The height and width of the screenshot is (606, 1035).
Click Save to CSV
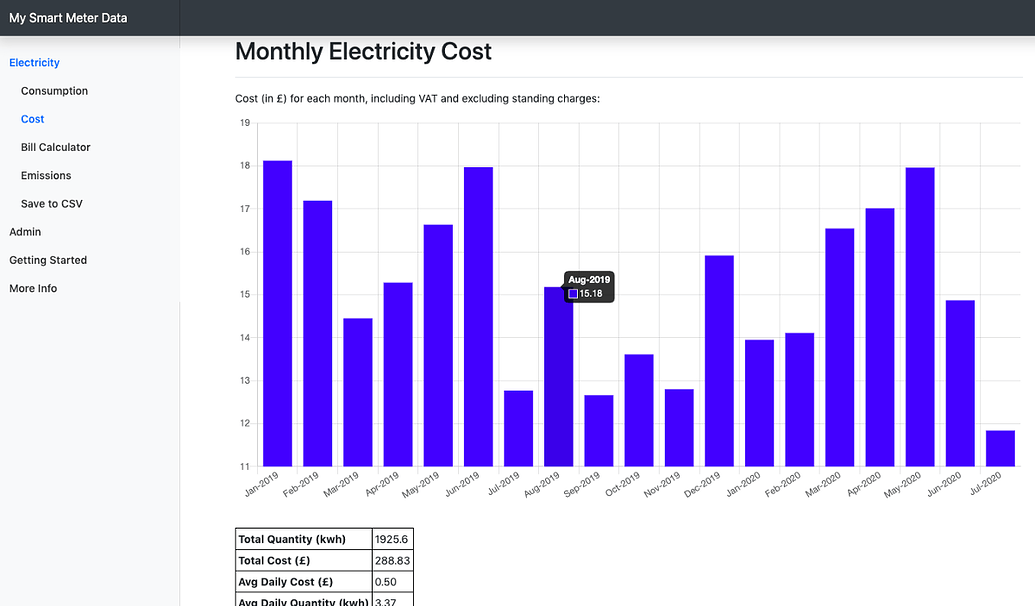coord(52,203)
